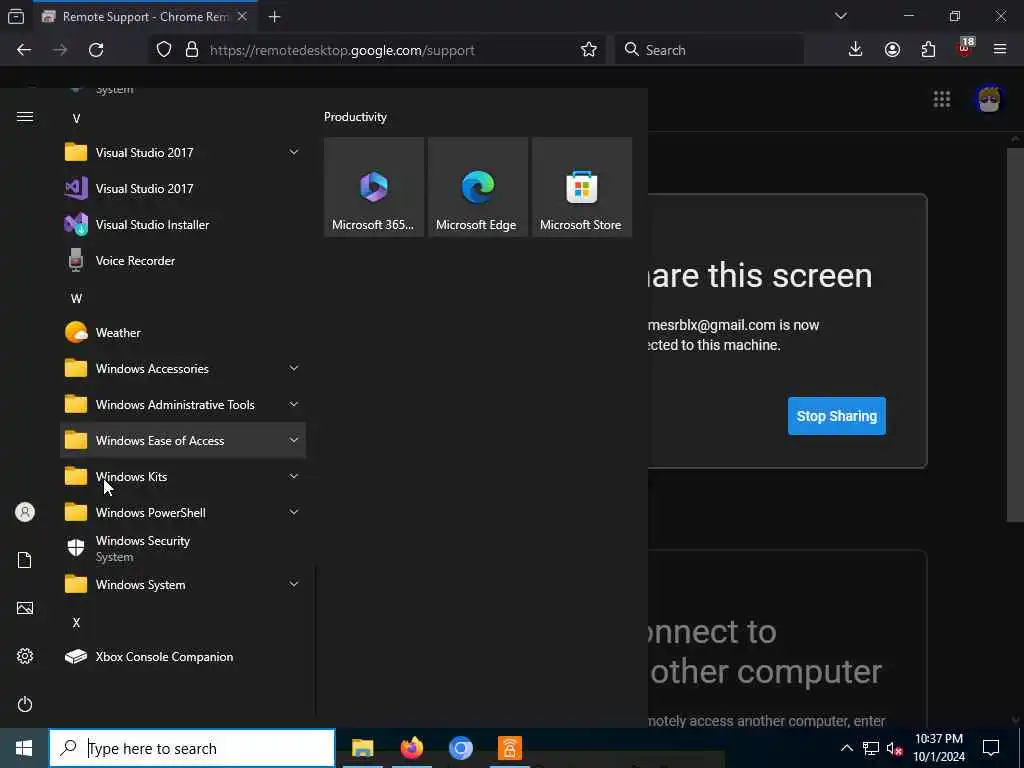Expand Windows Administrative Tools folder
Screen dimensions: 1024x768
coord(183,405)
